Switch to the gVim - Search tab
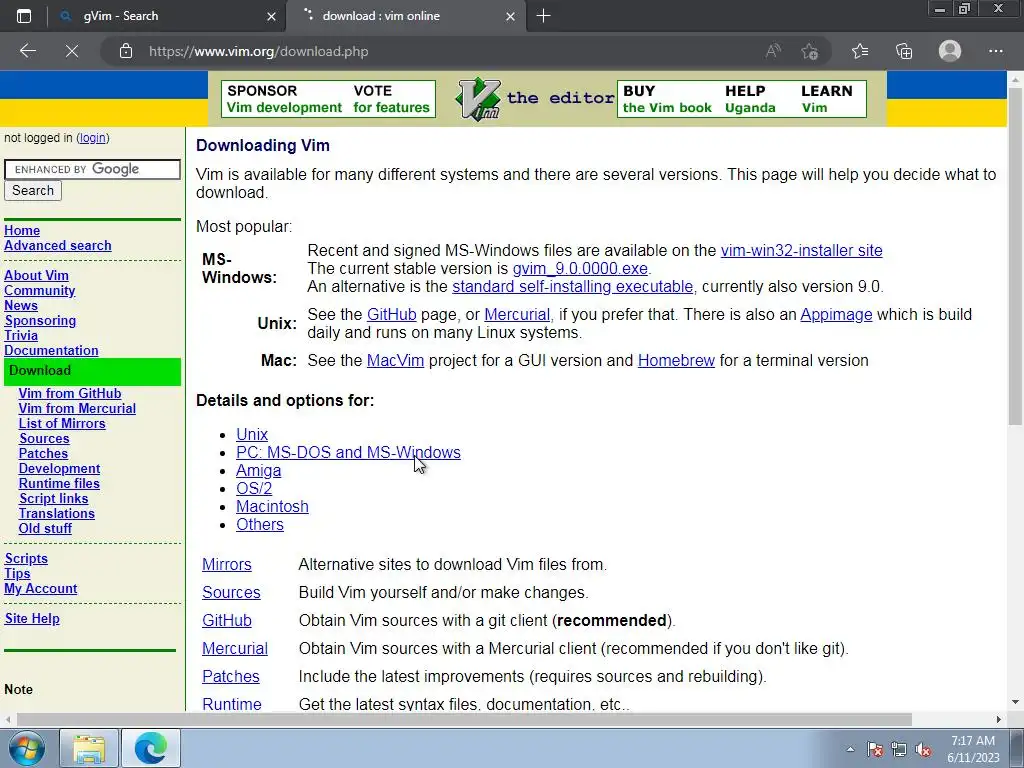 click(166, 16)
